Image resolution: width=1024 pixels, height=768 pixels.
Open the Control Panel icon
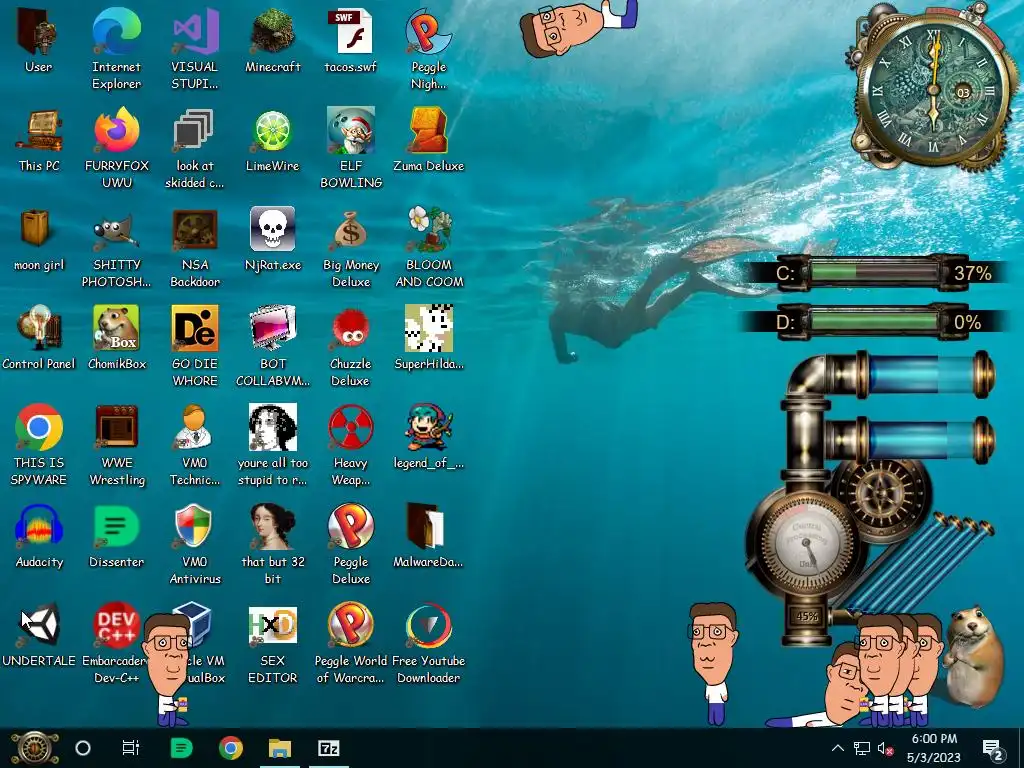39,338
